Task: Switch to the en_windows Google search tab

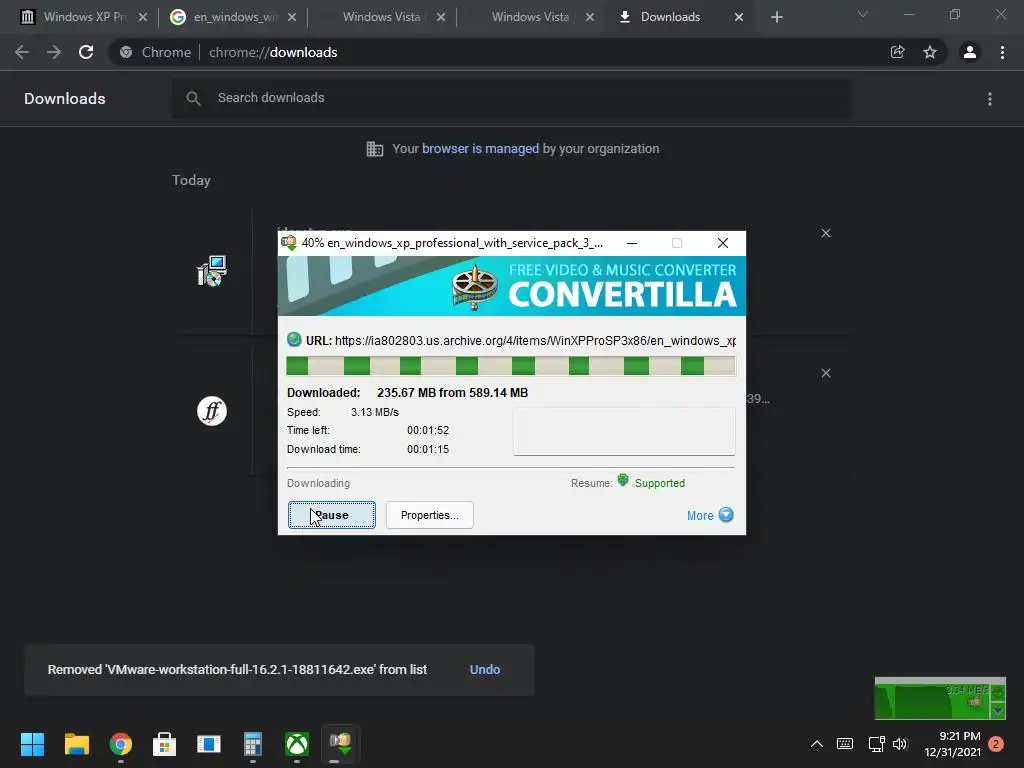Action: [x=235, y=17]
